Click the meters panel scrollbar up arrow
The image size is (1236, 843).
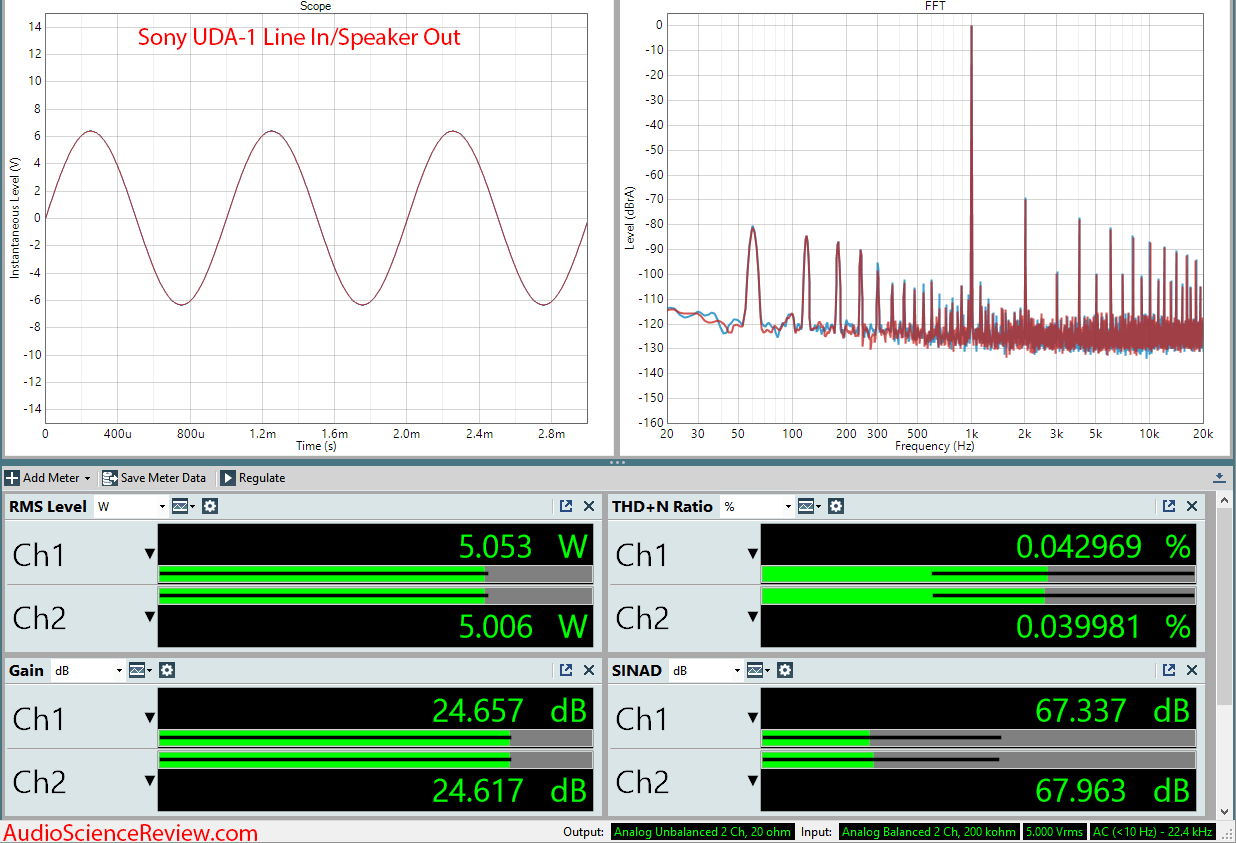[1224, 500]
